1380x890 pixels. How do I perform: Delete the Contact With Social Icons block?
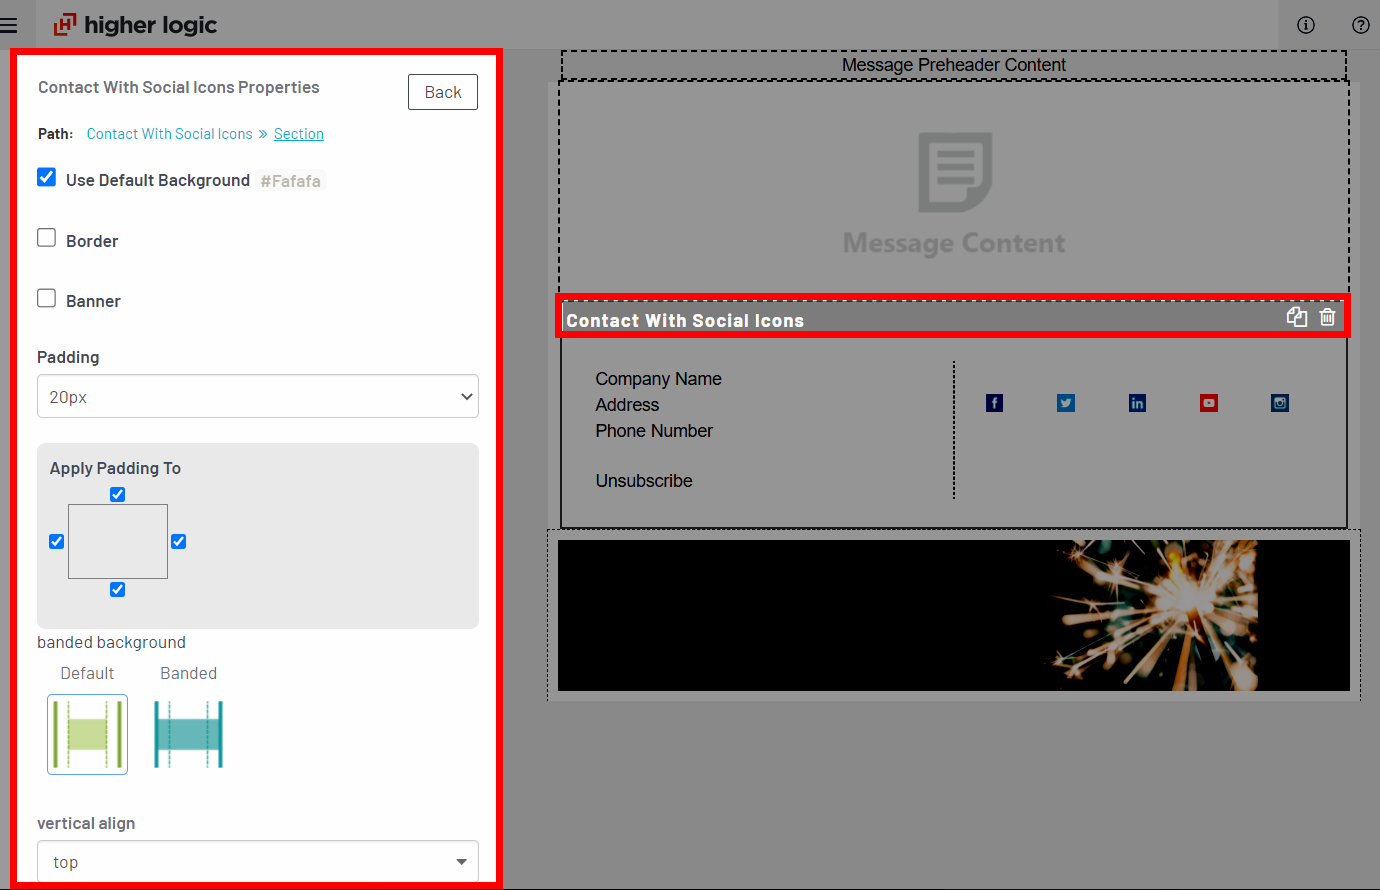click(x=1327, y=317)
